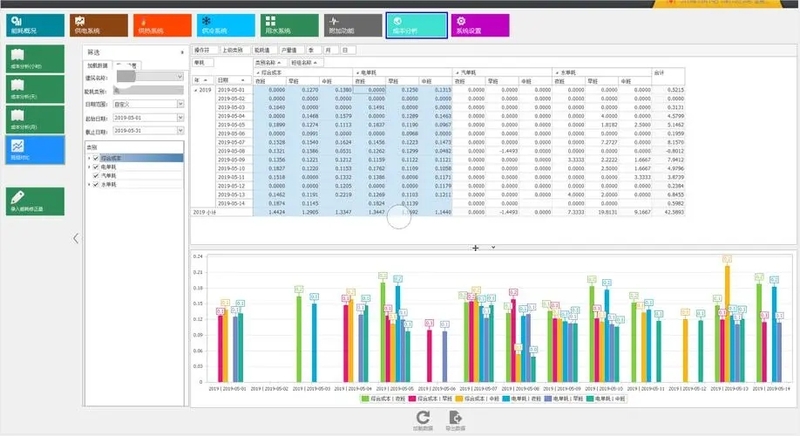Open the 供冷系统 snowflake cooling module
Image resolution: width=800 pixels, height=436 pixels.
pos(224,25)
